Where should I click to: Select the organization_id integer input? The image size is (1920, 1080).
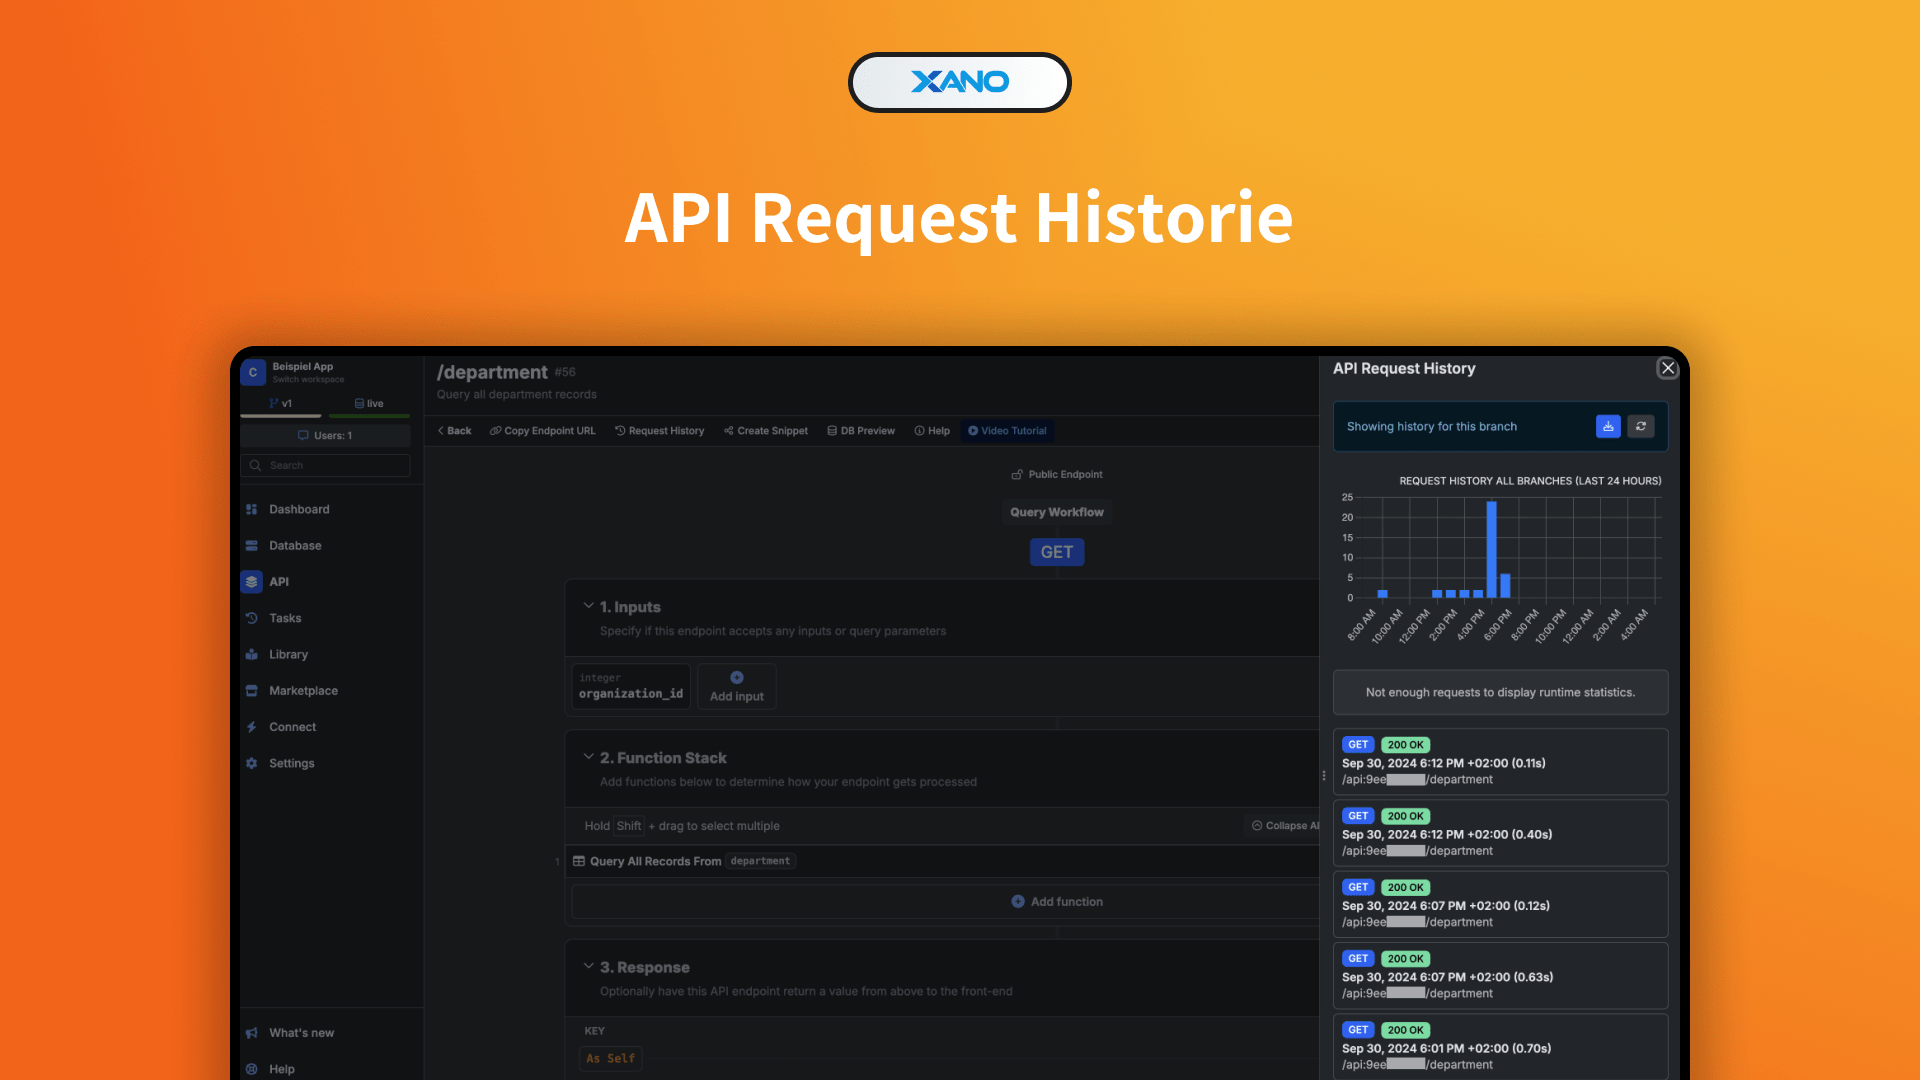click(x=631, y=687)
